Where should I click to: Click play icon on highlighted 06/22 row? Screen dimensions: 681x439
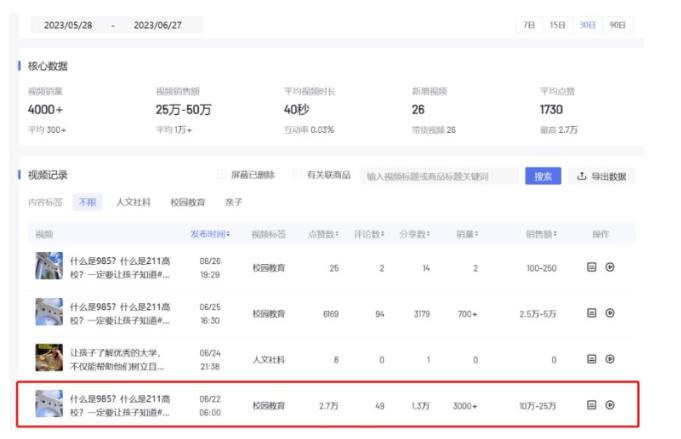coord(610,405)
